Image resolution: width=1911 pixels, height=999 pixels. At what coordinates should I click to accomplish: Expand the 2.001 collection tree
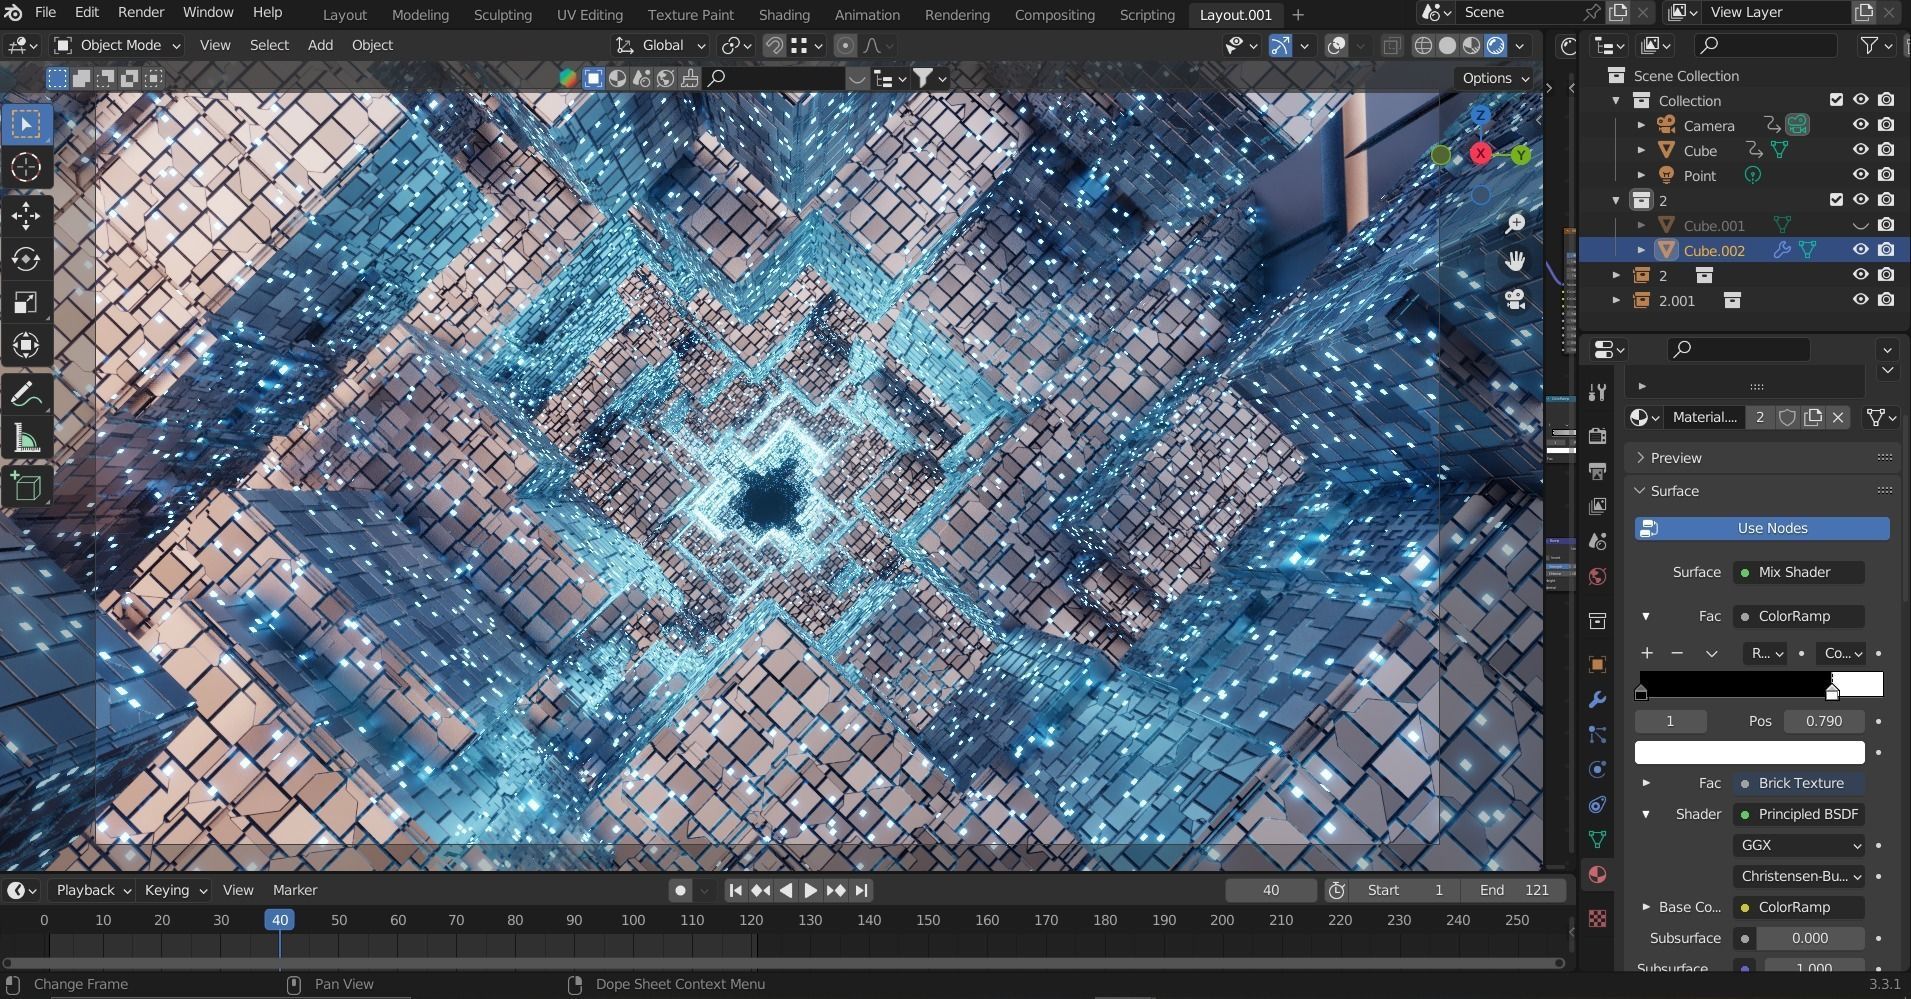(1616, 300)
